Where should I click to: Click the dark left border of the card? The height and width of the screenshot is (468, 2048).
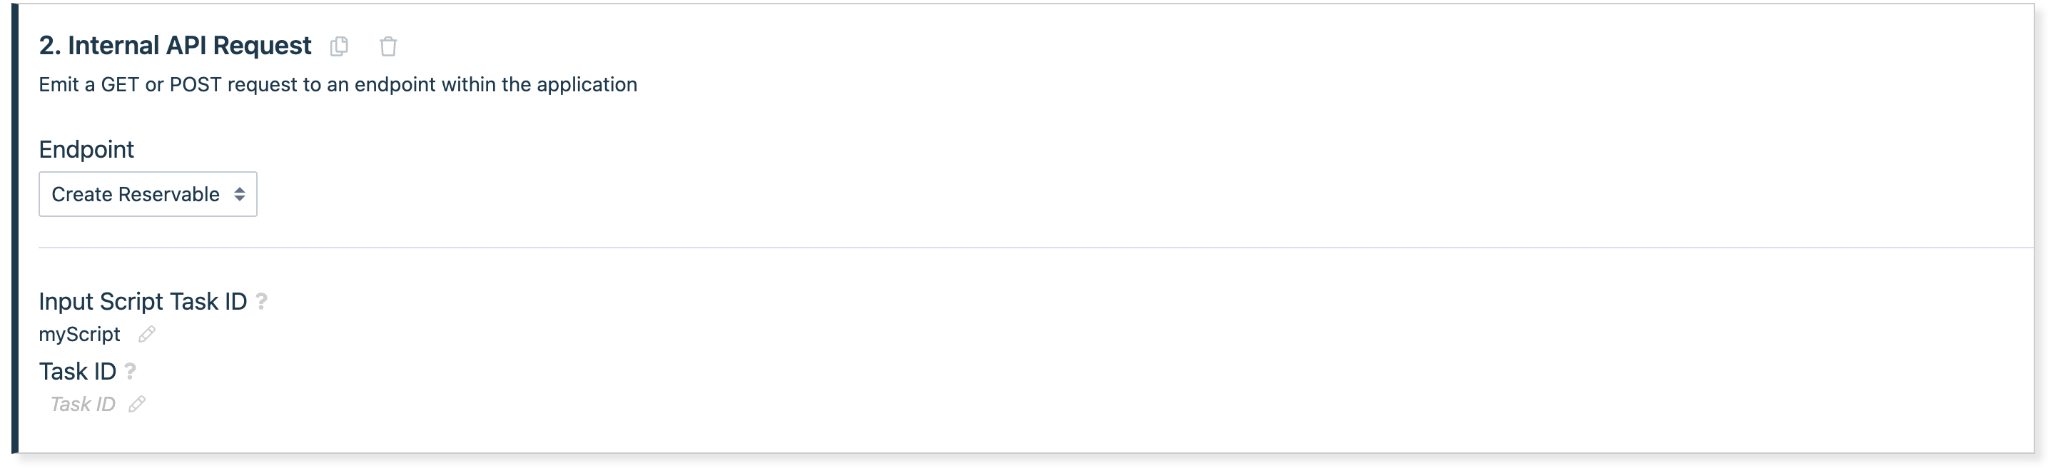click(15, 230)
